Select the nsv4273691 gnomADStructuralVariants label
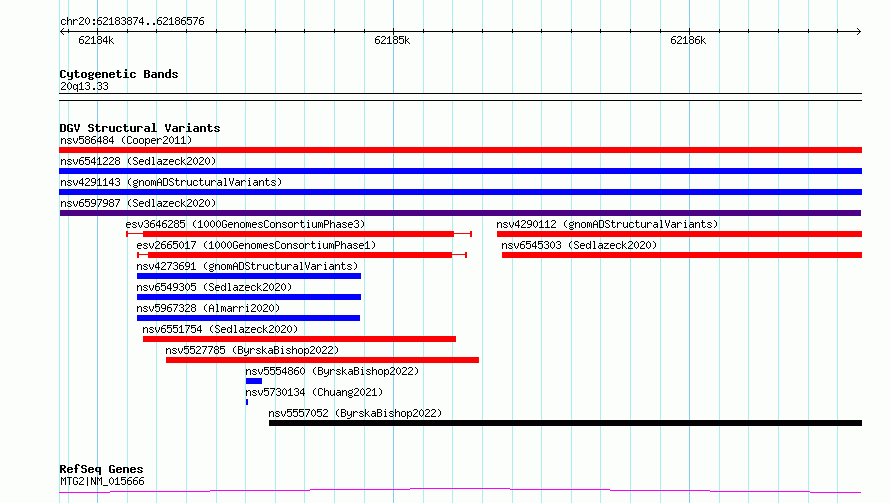 [x=247, y=266]
